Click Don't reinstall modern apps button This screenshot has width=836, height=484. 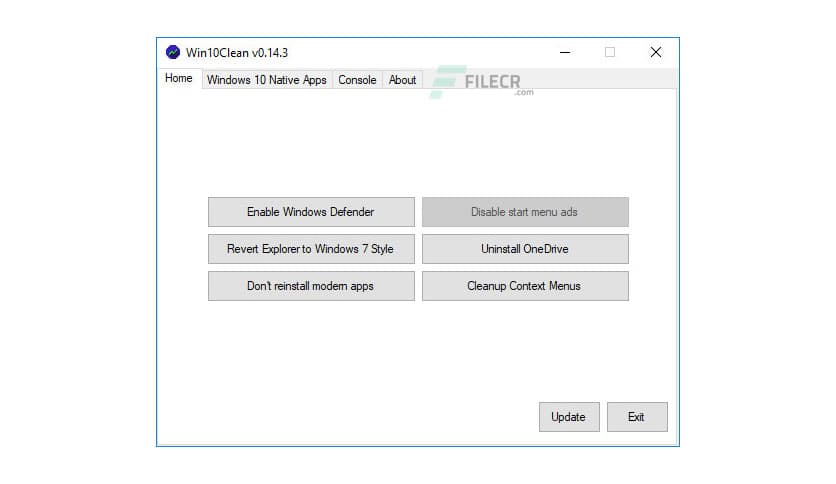(311, 286)
